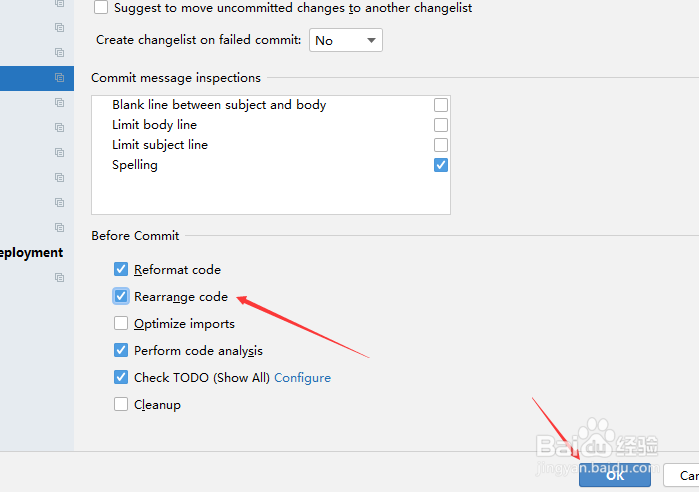Uncheck the Reformat code option
Screen dimensions: 699x492
pyautogui.click(x=121, y=269)
